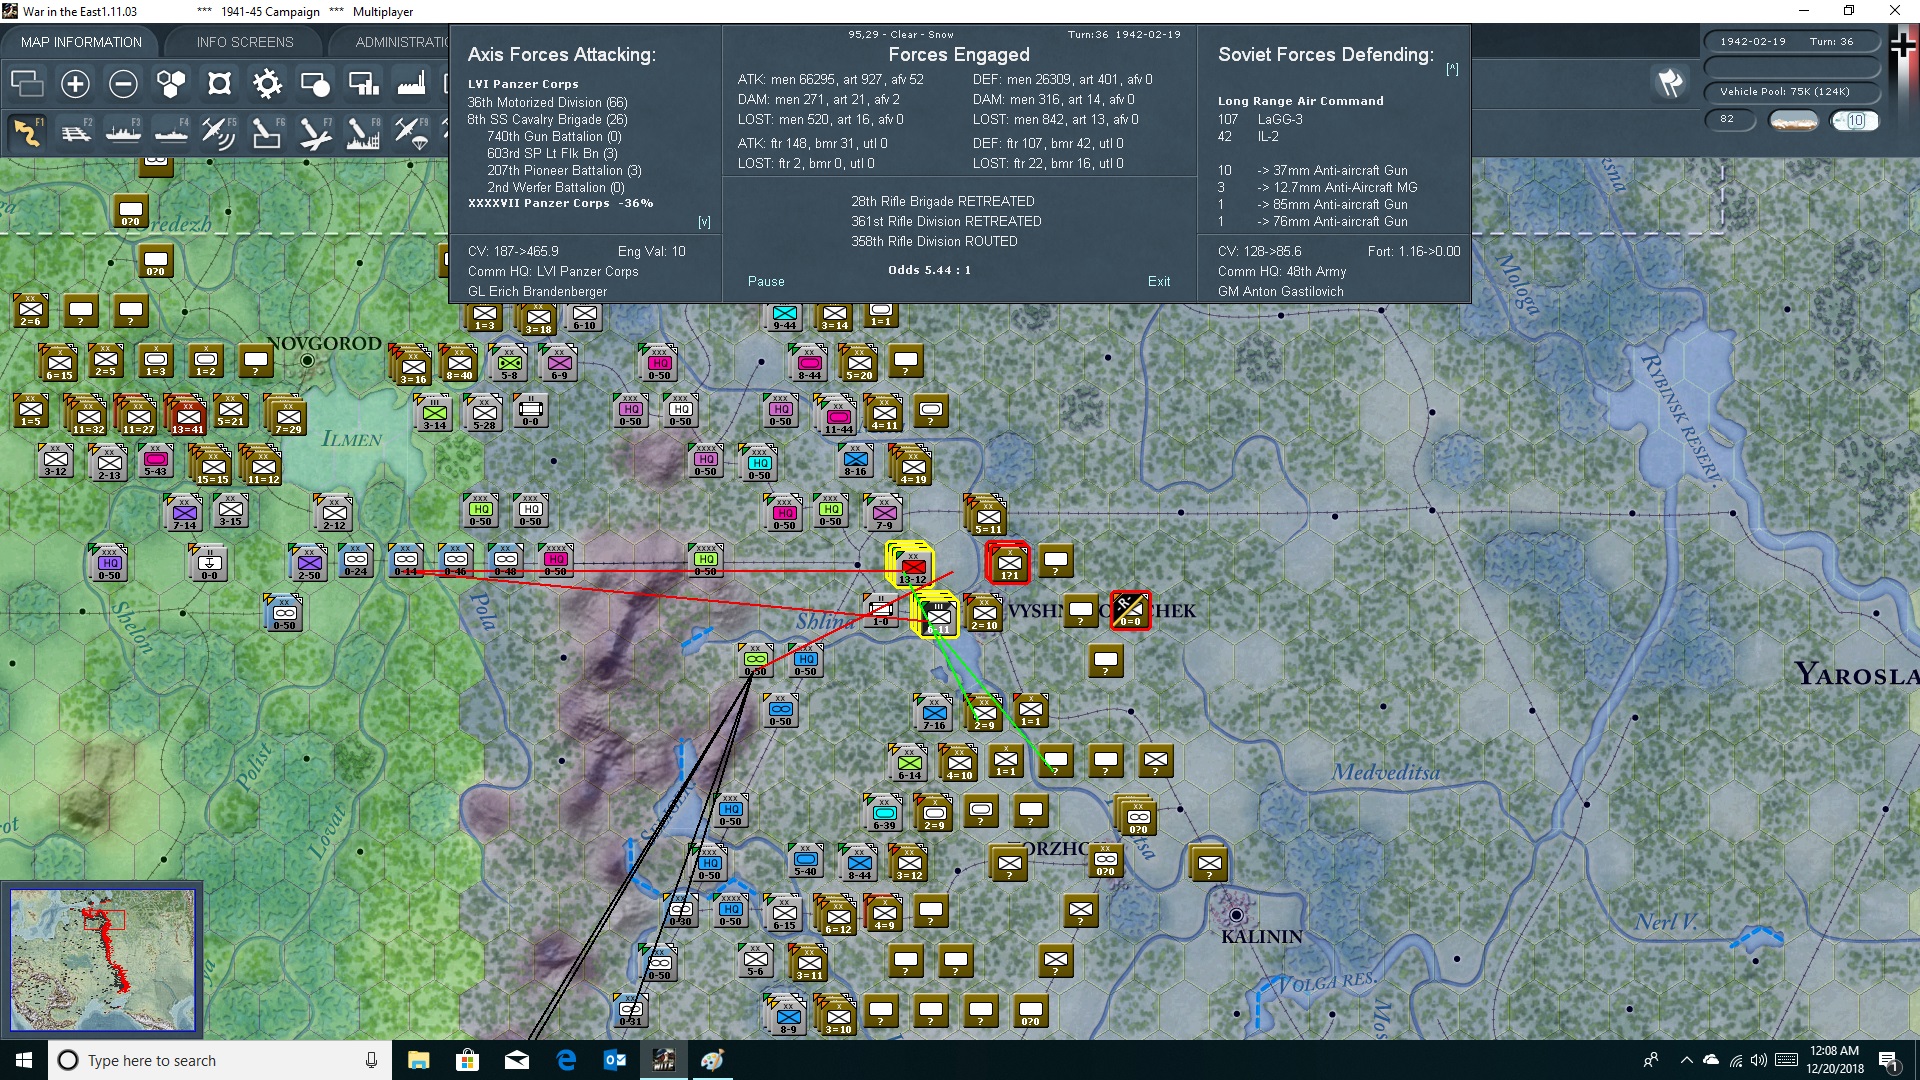
Task: Click the Windows Start button
Action: [24, 1060]
